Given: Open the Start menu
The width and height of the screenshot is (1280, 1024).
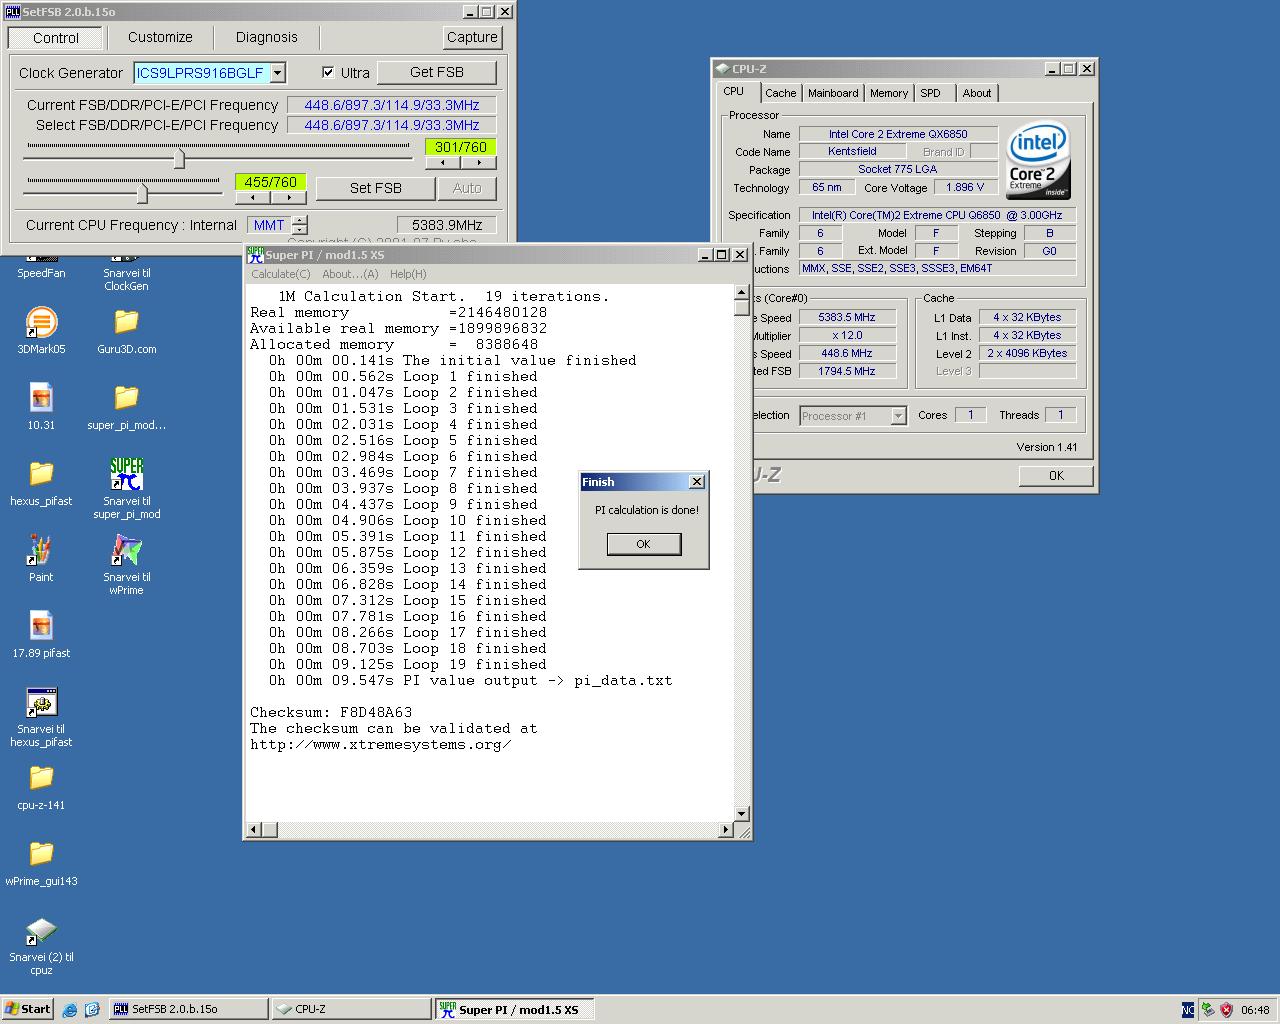Looking at the screenshot, I should point(27,1009).
